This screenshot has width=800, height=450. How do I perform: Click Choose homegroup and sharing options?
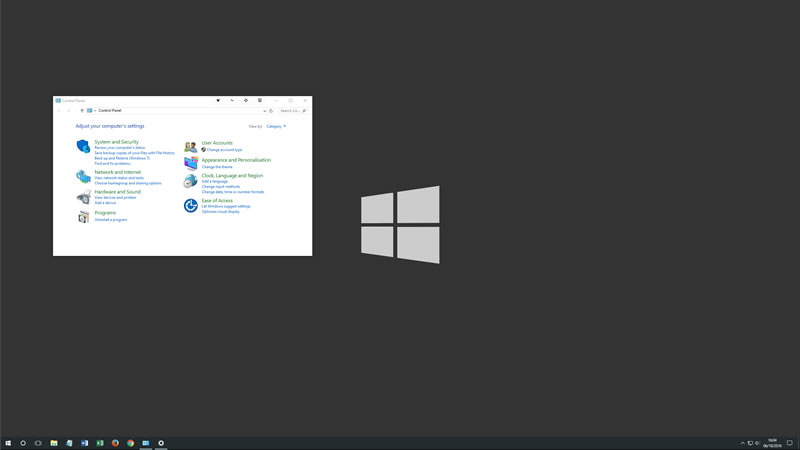pos(128,183)
